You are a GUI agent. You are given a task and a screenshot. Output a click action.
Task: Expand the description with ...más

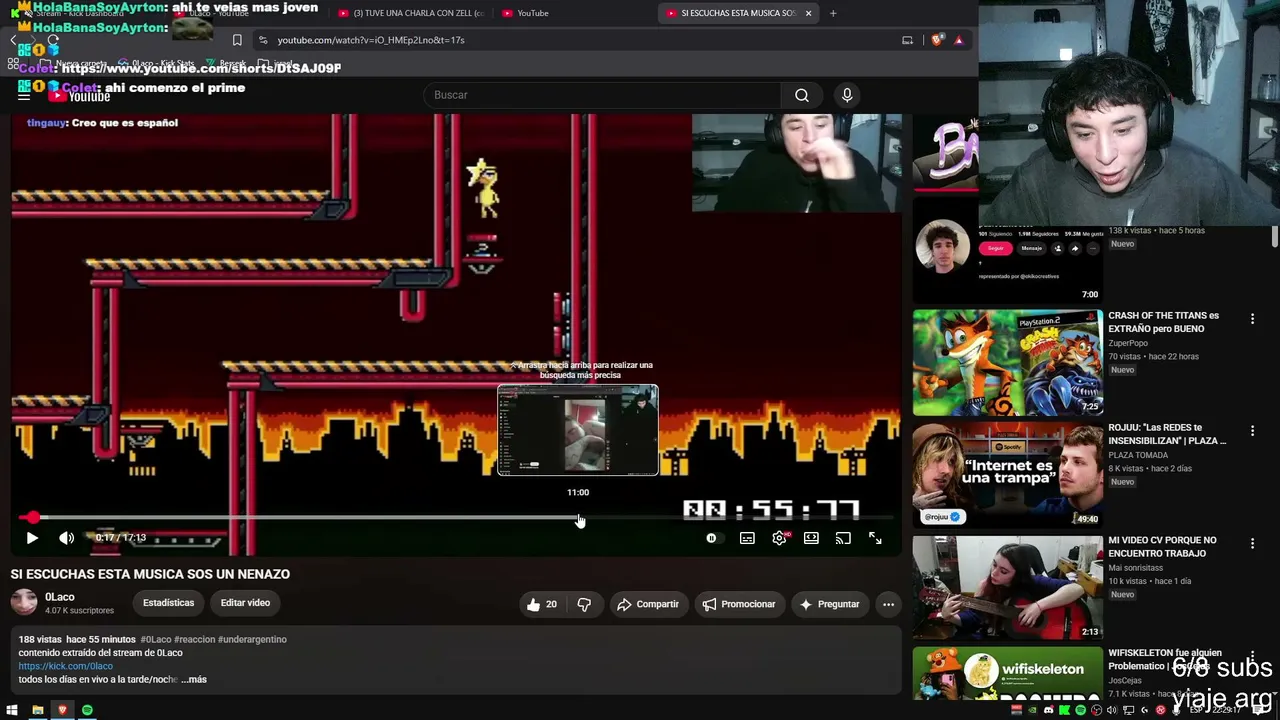point(194,680)
